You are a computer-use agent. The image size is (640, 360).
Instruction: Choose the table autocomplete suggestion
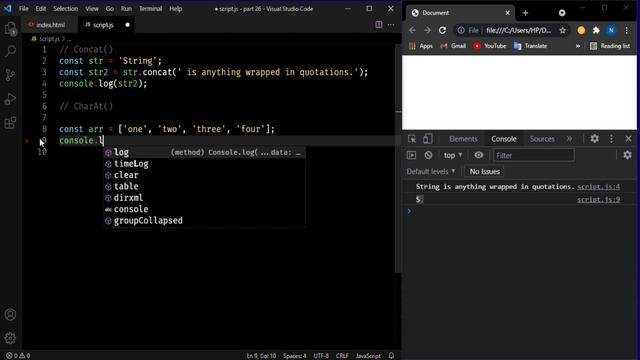click(204, 187)
